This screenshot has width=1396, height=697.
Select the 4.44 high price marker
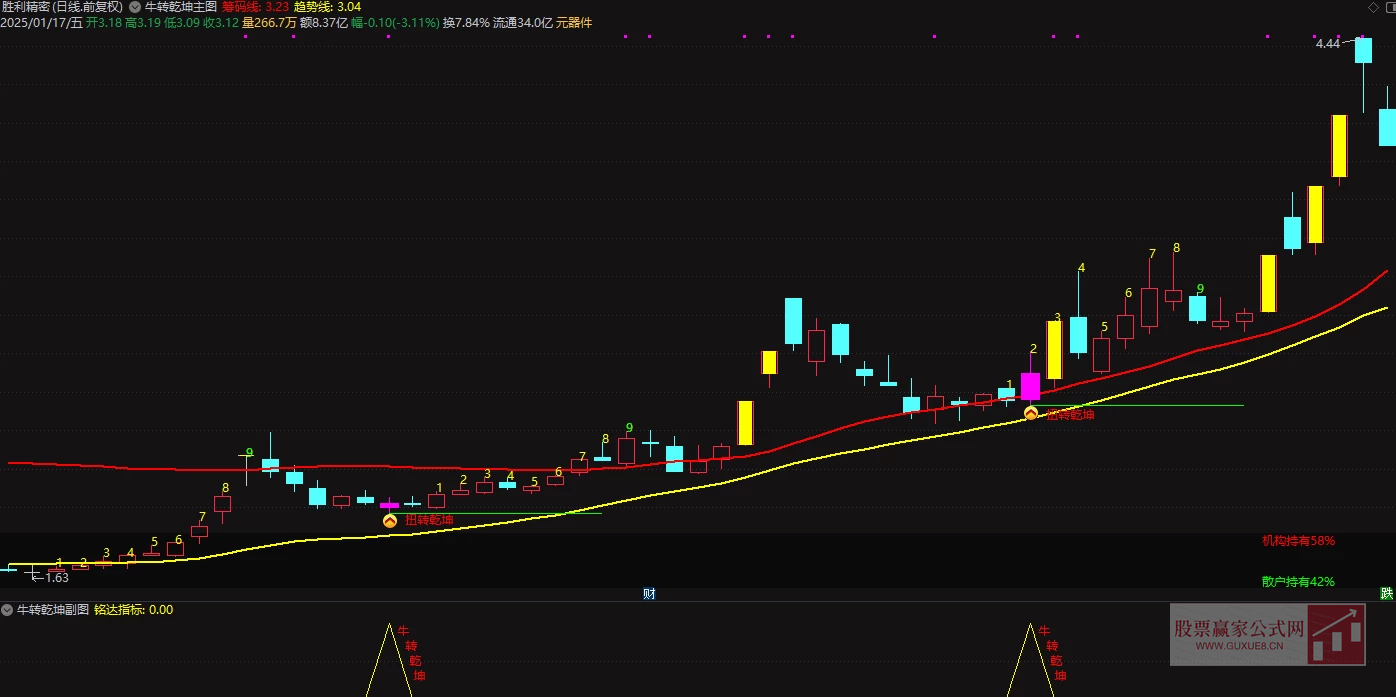click(x=1327, y=44)
